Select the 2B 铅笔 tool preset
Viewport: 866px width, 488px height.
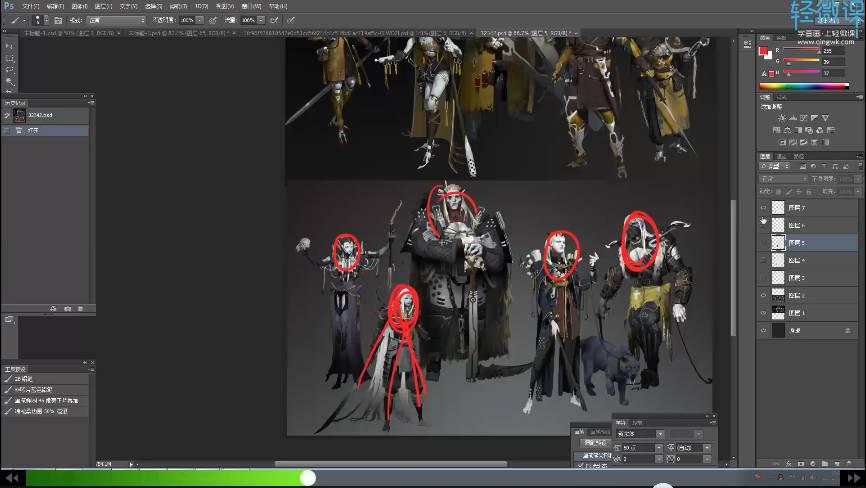coord(45,379)
